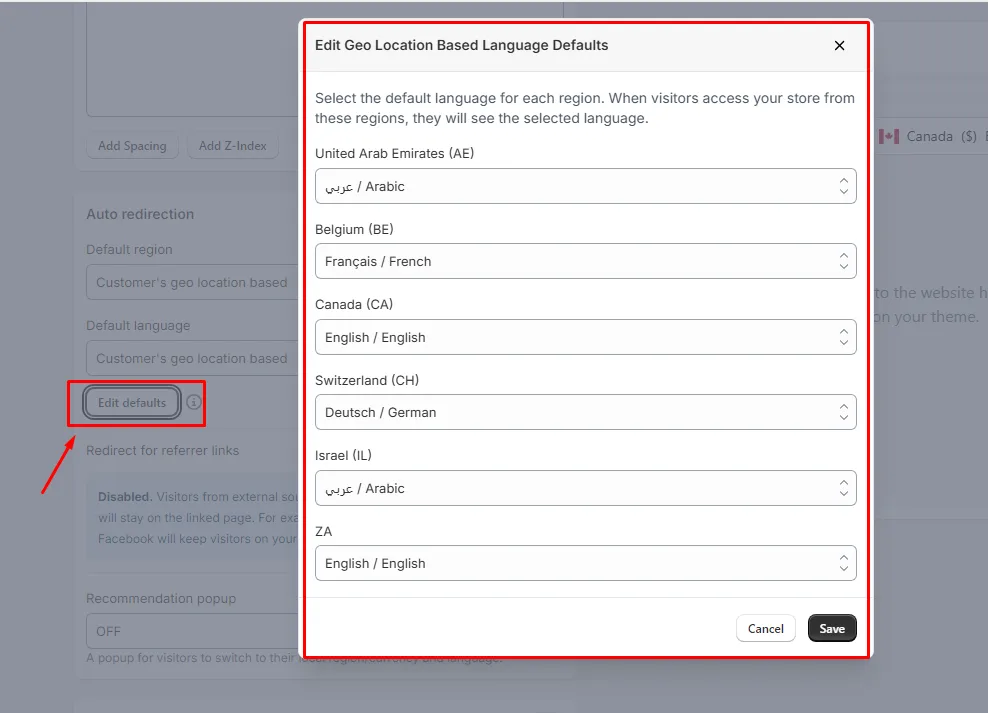Click 'Redirect for referrer links' label
Viewport: 988px width, 713px height.
163,450
